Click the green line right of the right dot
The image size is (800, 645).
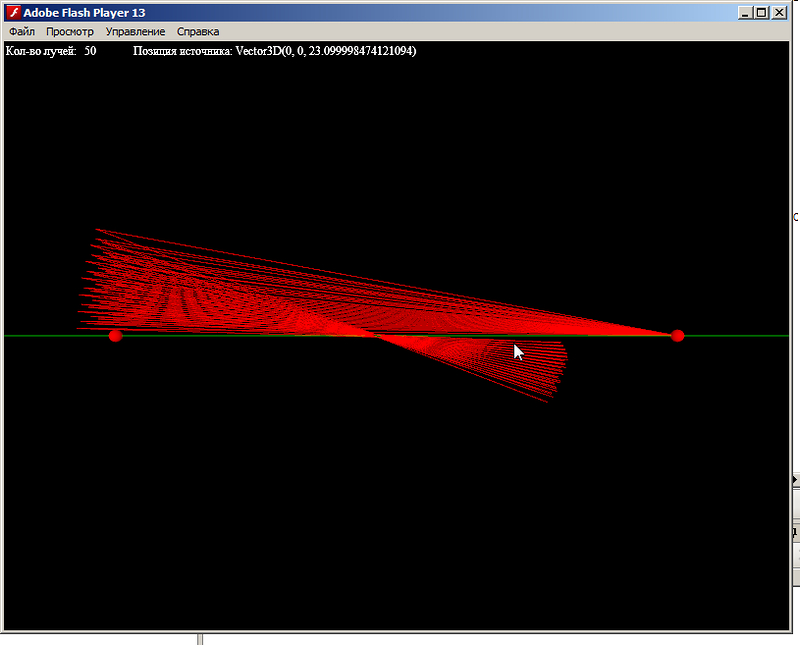(x=740, y=336)
